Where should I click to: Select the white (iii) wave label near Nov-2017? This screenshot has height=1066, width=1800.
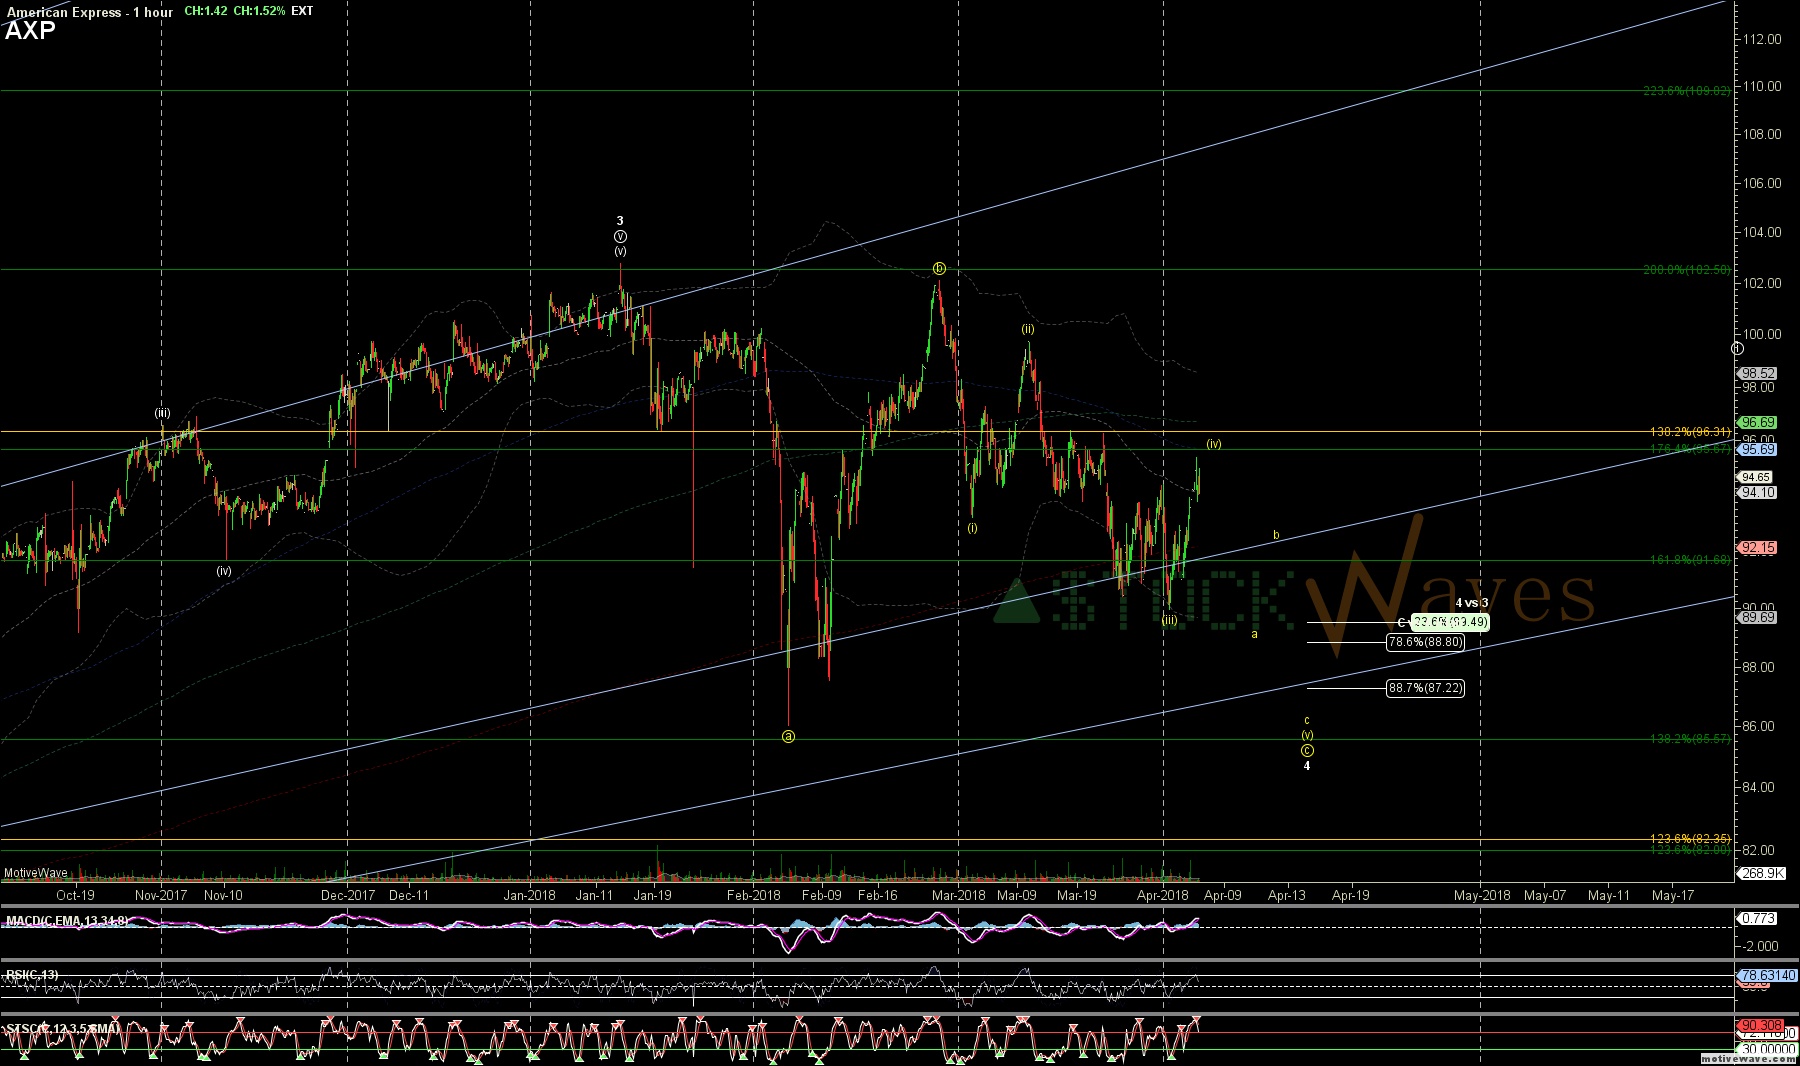tap(162, 413)
